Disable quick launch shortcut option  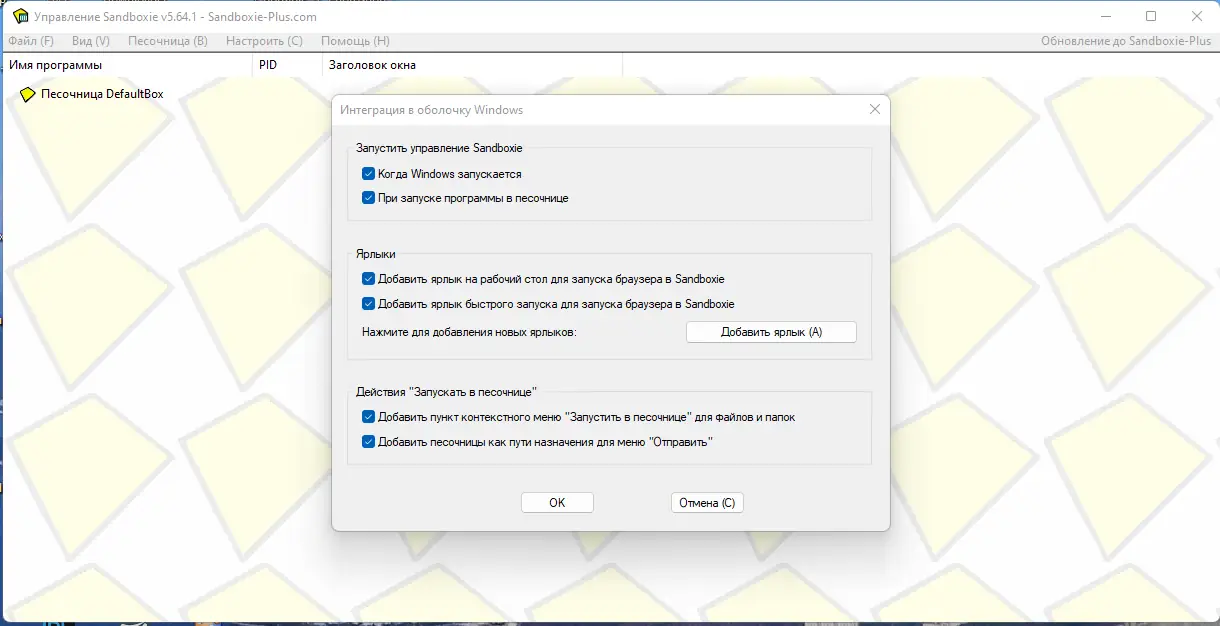[369, 303]
